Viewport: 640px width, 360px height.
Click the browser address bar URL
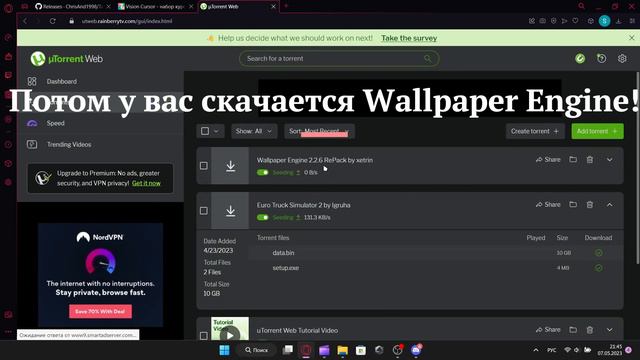[x=127, y=21]
